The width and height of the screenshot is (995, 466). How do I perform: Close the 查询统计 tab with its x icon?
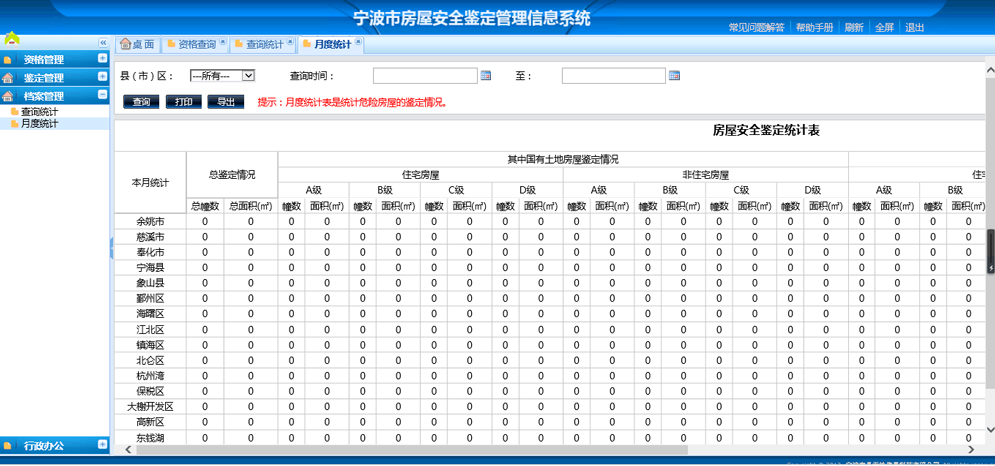291,43
